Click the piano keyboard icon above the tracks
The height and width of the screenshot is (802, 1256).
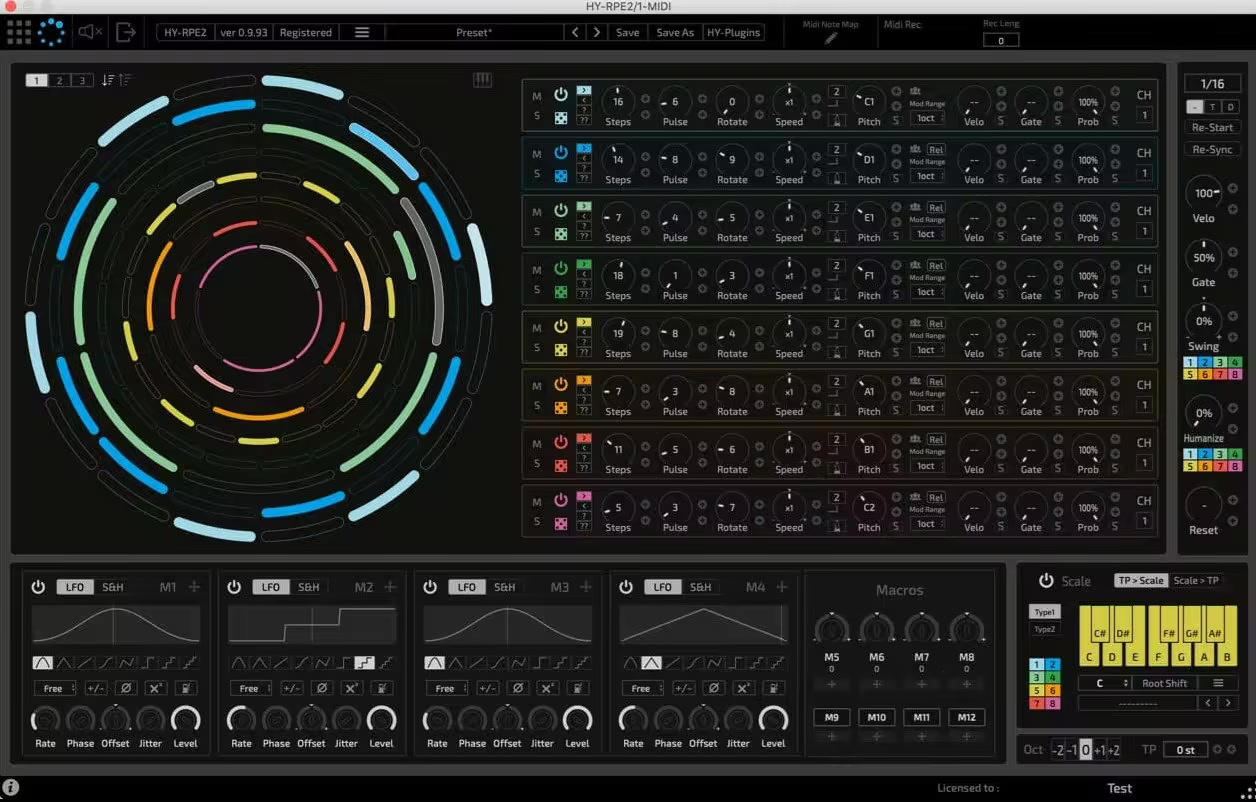coord(482,80)
